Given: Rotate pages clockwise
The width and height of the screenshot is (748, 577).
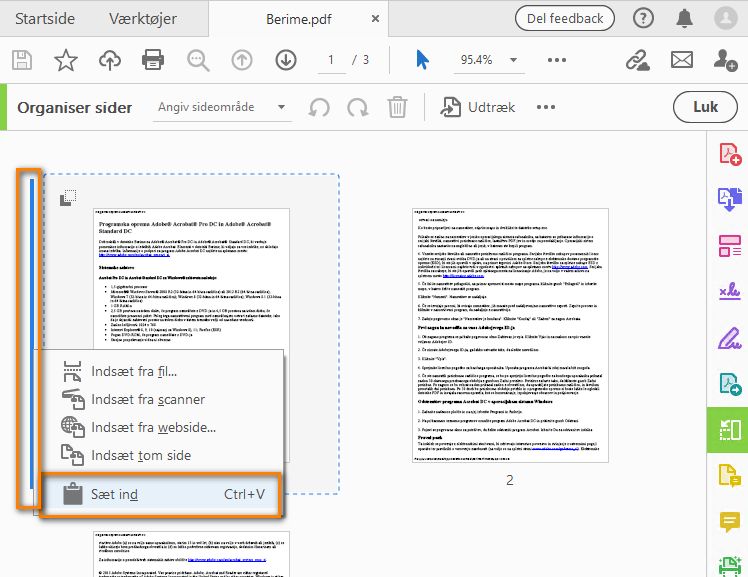Looking at the screenshot, I should pos(358,107).
